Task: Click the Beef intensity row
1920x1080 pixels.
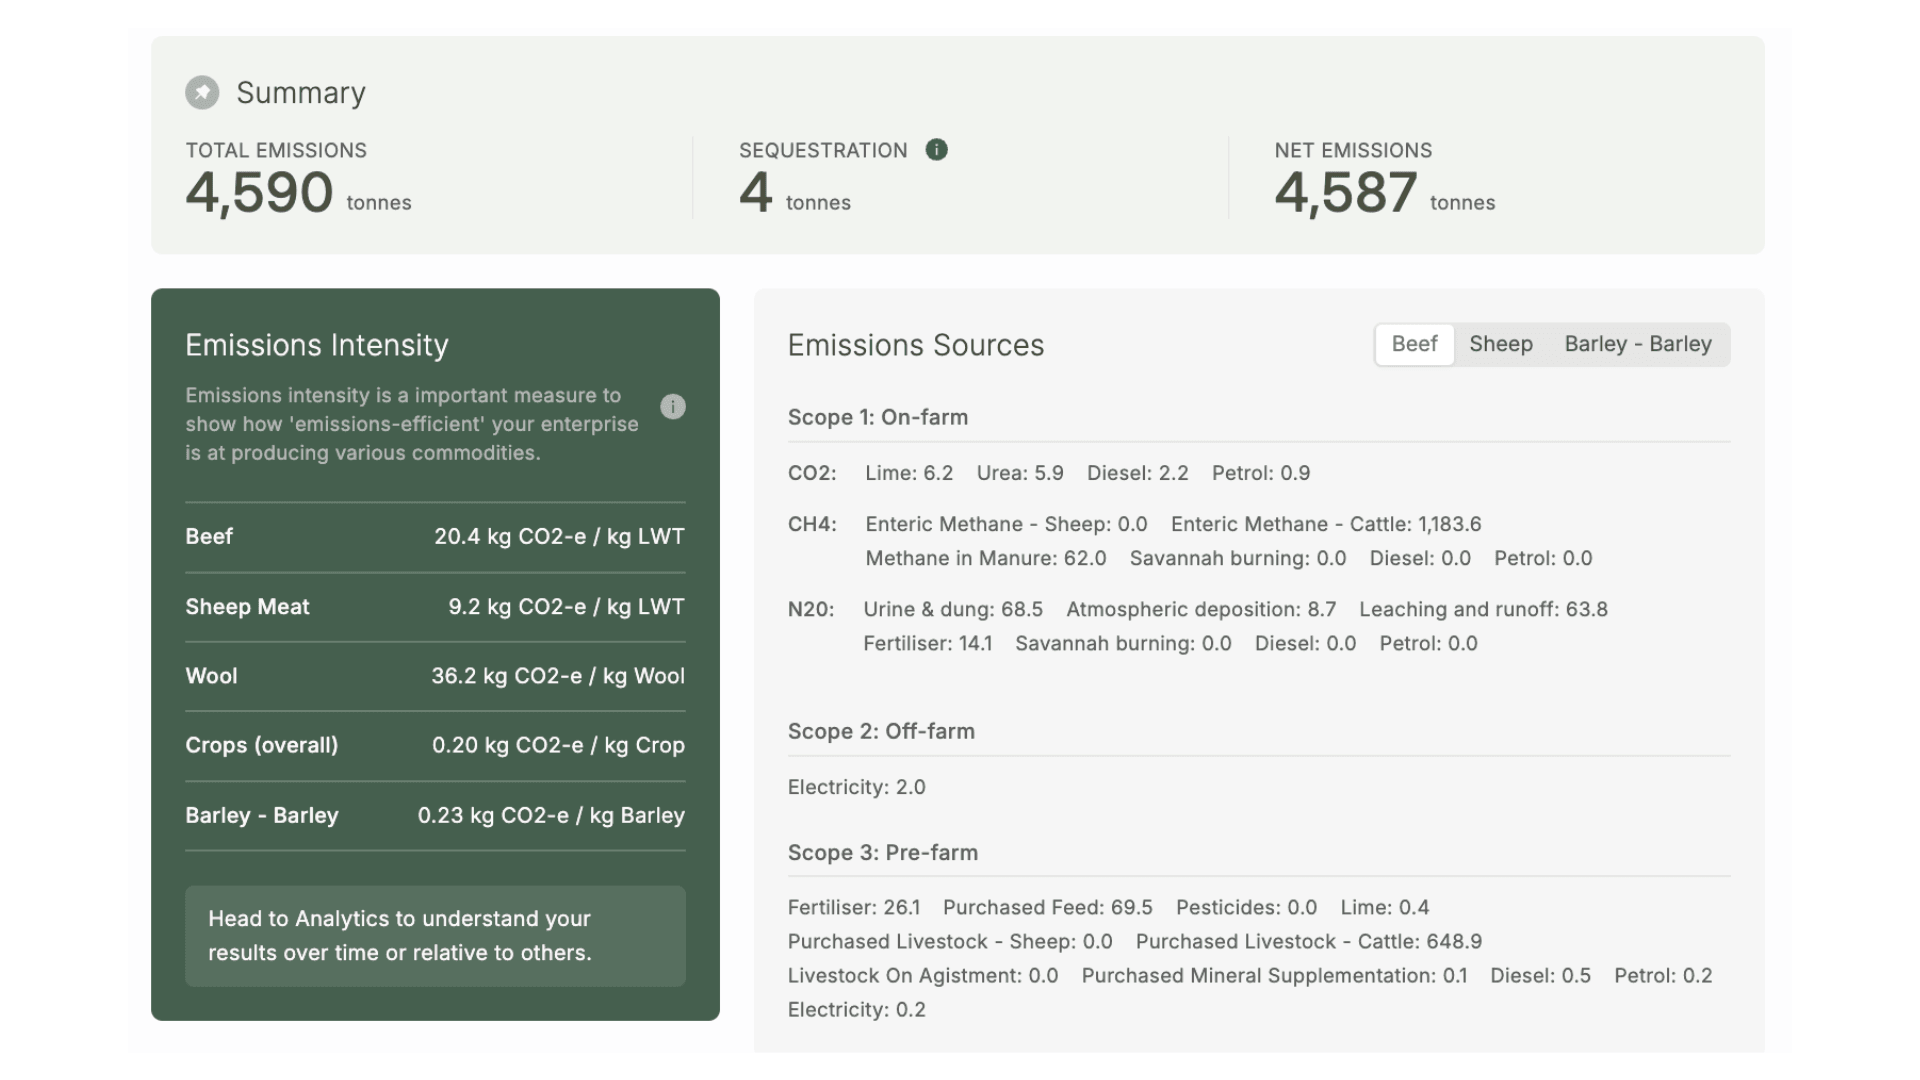Action: pyautogui.click(x=435, y=537)
